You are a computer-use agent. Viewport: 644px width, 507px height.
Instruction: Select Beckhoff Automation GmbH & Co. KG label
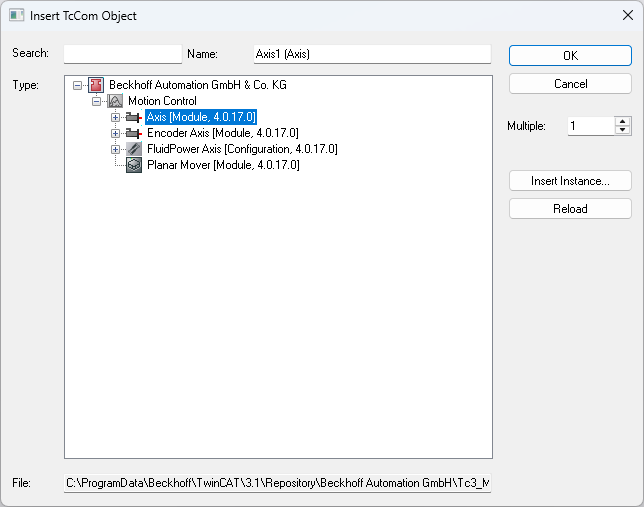198,85
